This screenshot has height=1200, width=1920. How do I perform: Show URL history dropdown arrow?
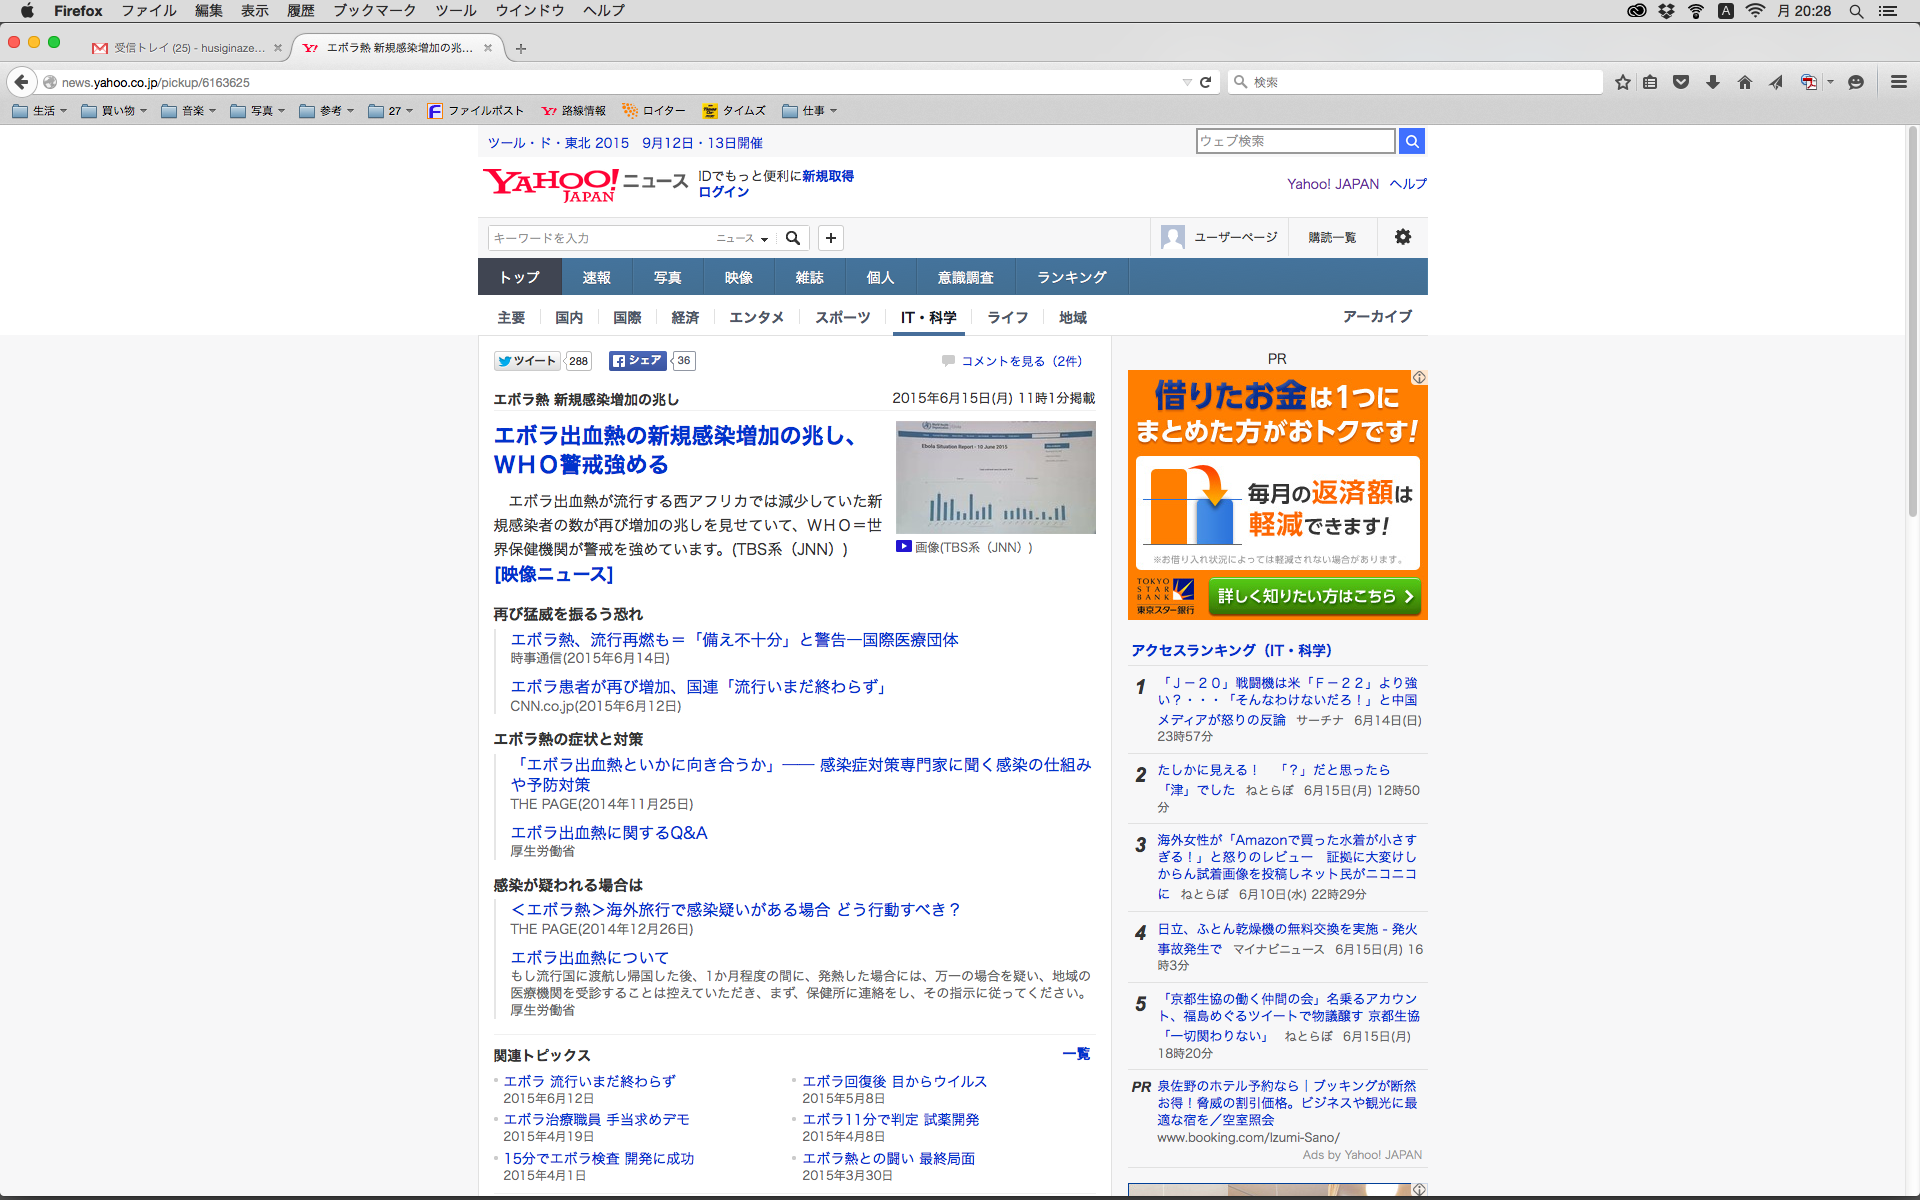point(1187,82)
